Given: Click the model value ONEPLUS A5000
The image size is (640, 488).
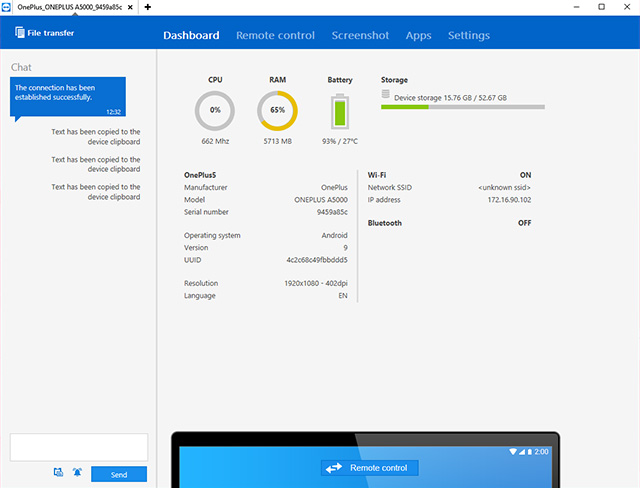Looking at the screenshot, I should 321,200.
